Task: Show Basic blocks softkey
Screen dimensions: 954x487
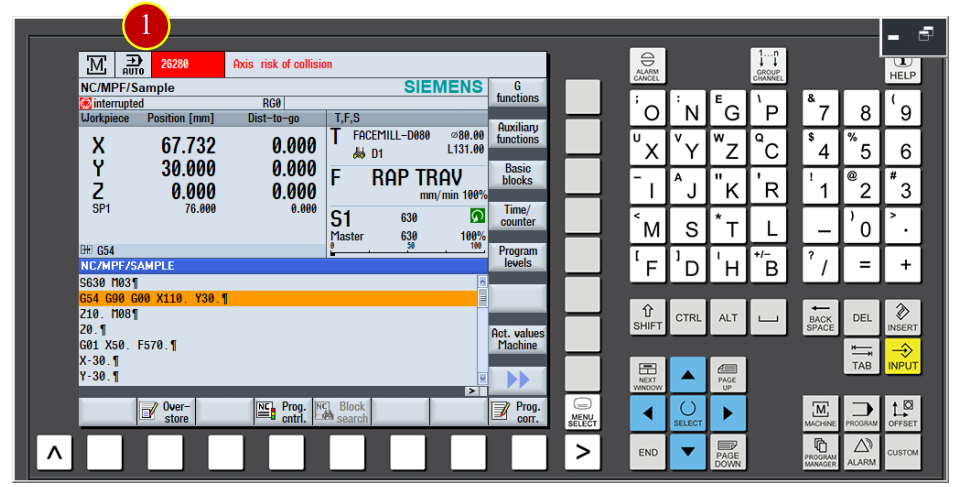Action: pyautogui.click(x=517, y=175)
